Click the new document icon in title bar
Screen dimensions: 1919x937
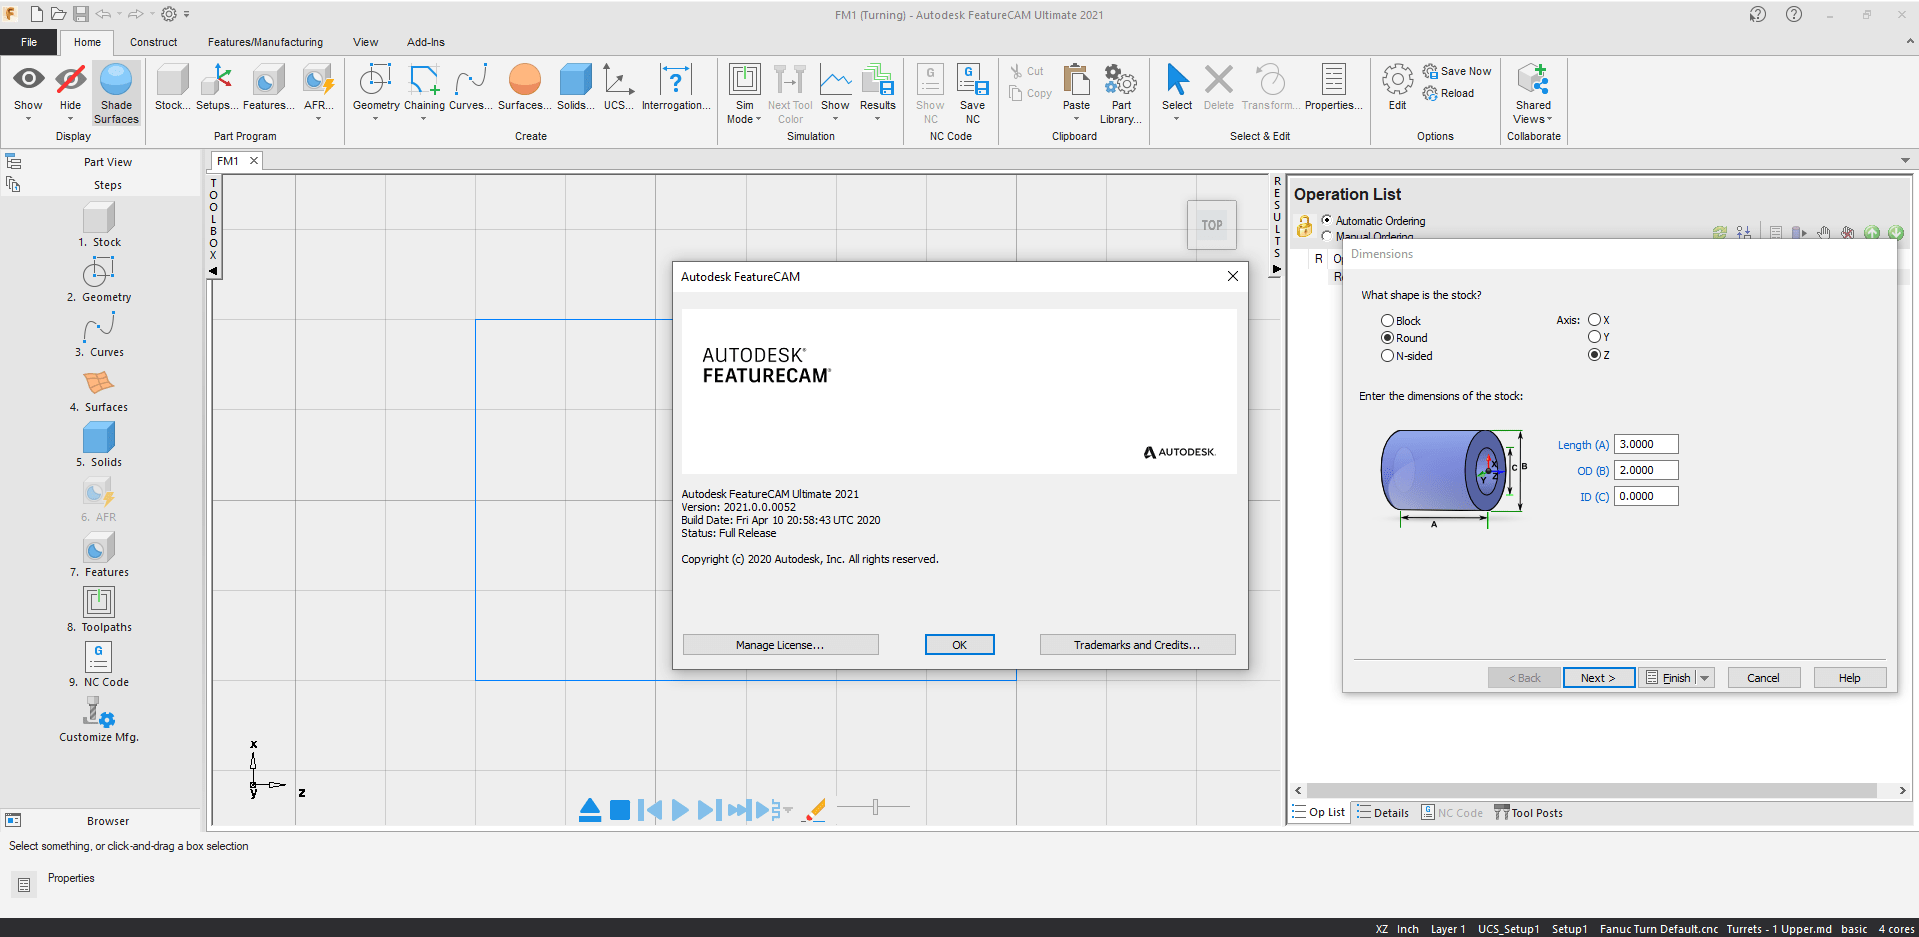tap(36, 14)
